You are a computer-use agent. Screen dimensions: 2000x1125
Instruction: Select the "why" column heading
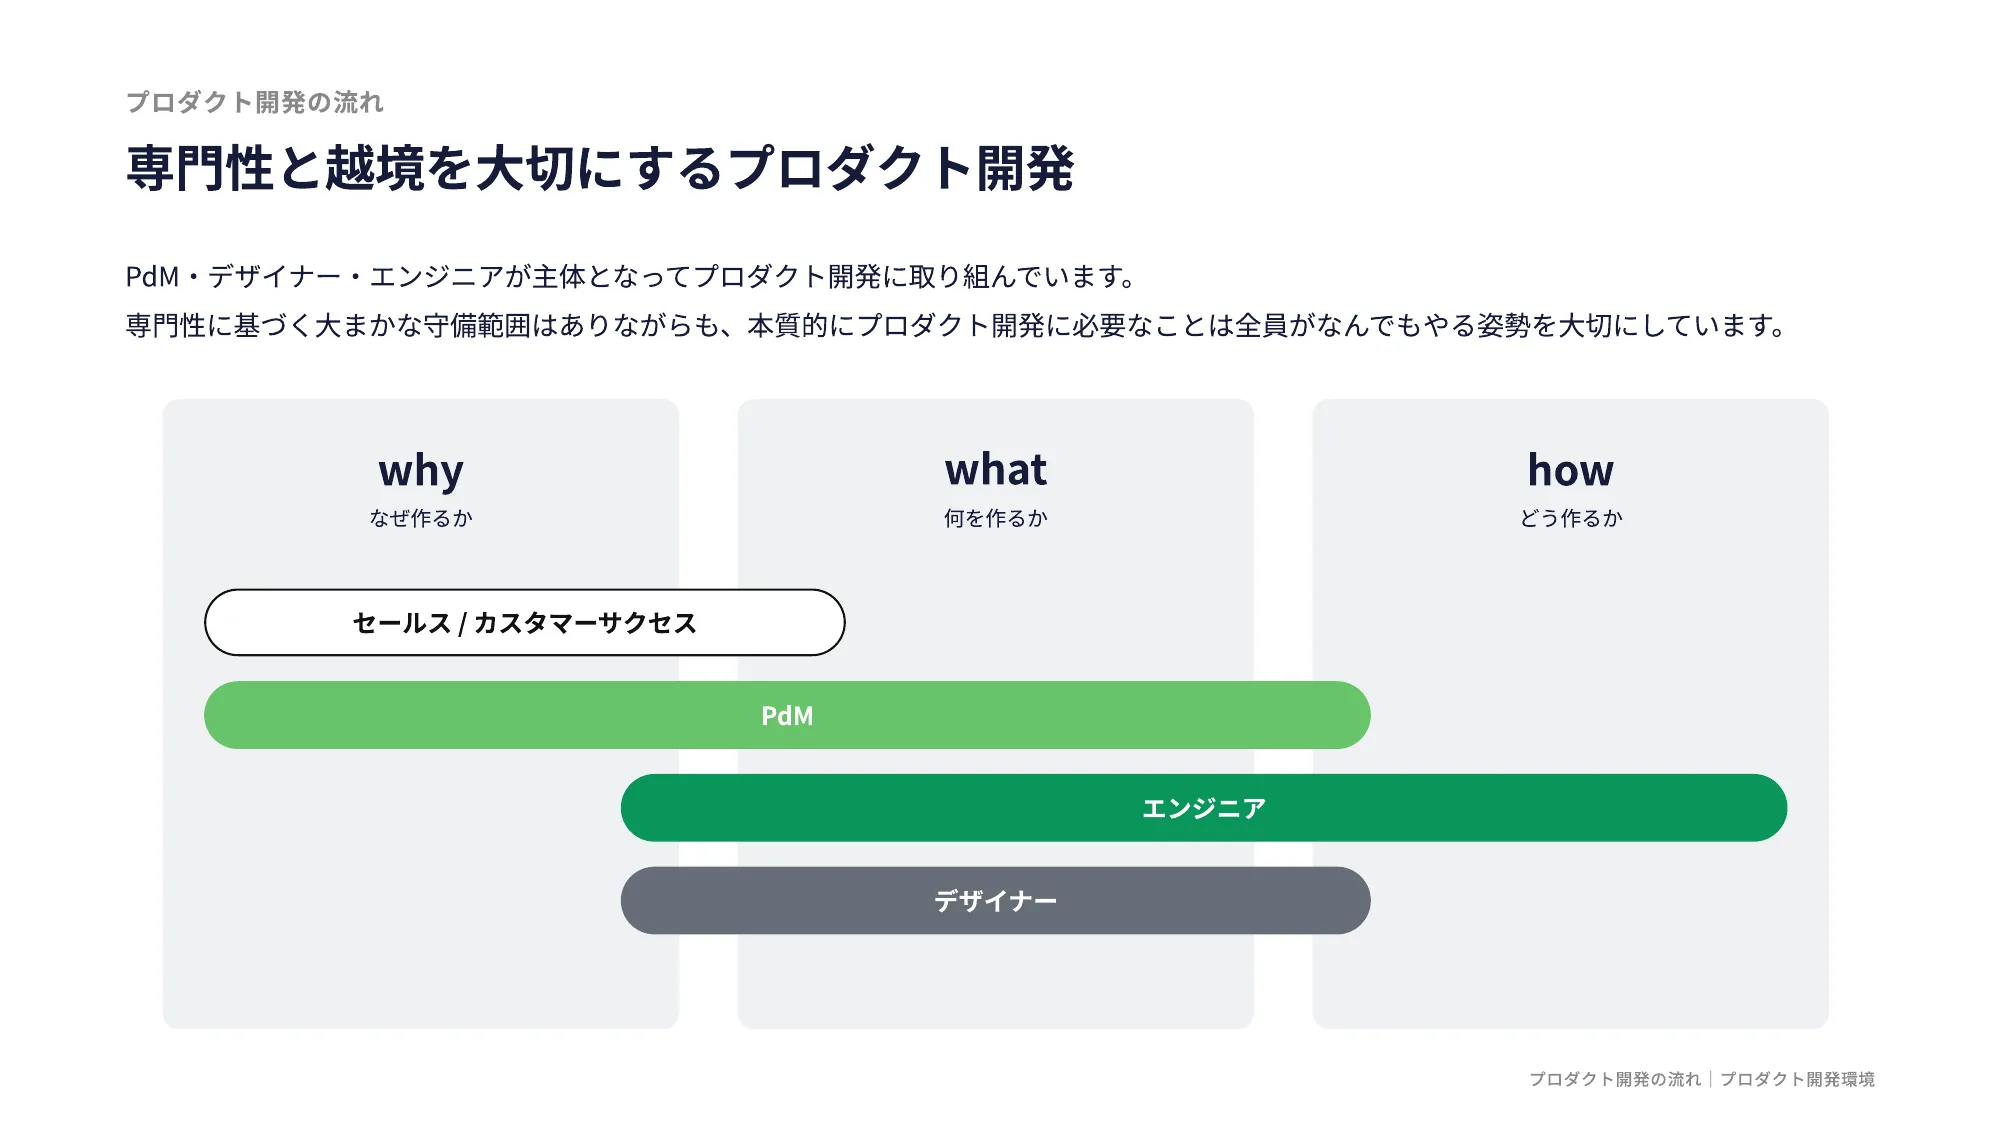pos(421,470)
